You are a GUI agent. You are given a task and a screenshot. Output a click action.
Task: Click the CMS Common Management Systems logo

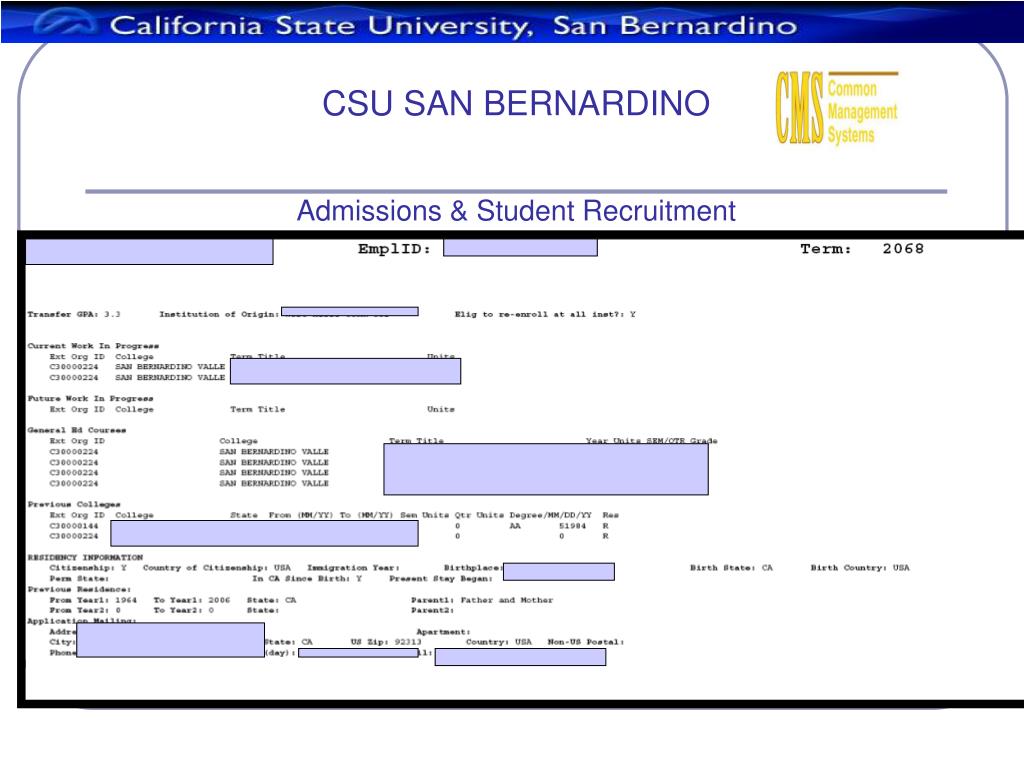pyautogui.click(x=837, y=108)
